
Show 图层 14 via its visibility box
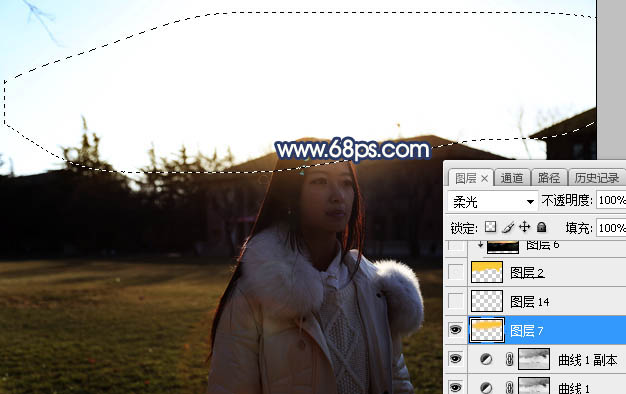point(456,301)
